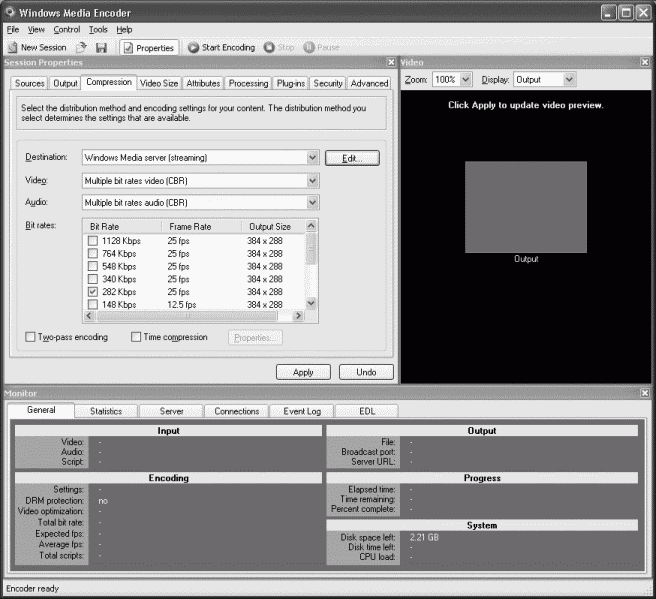The height and width of the screenshot is (599, 656).
Task: Toggle Two-pass encoding checkbox
Action: [x=30, y=337]
